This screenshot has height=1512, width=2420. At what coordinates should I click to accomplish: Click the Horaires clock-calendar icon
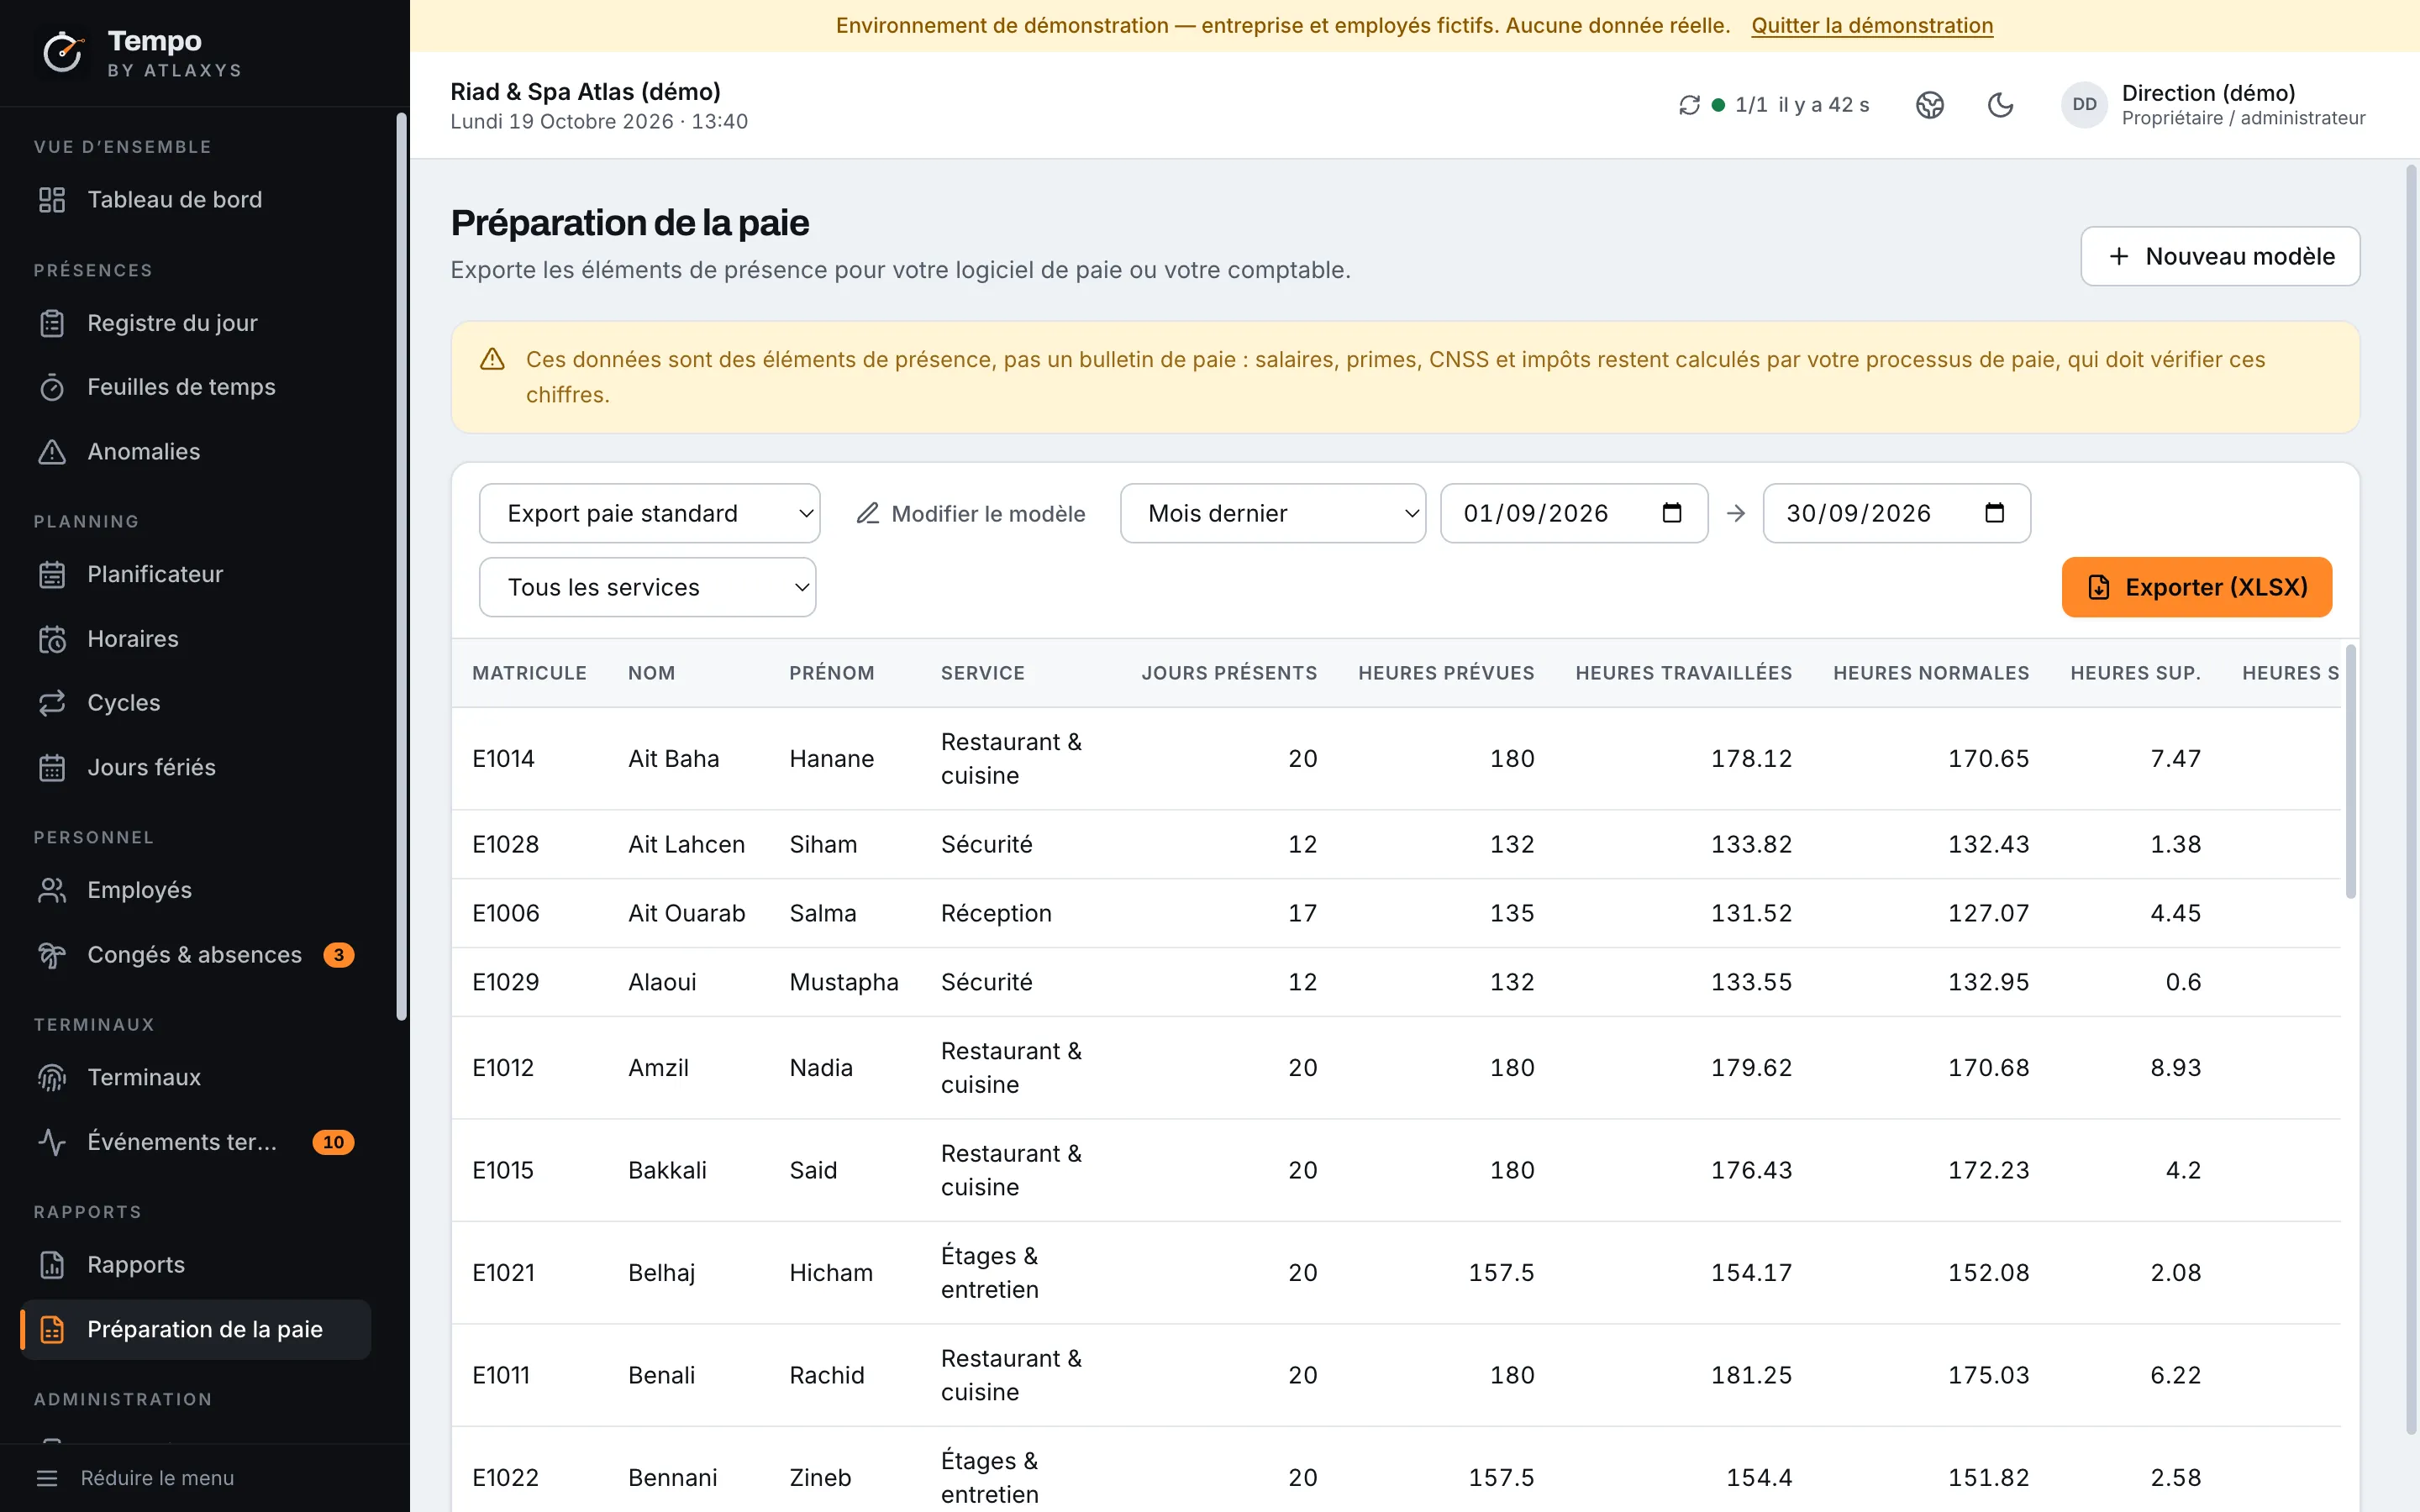52,639
